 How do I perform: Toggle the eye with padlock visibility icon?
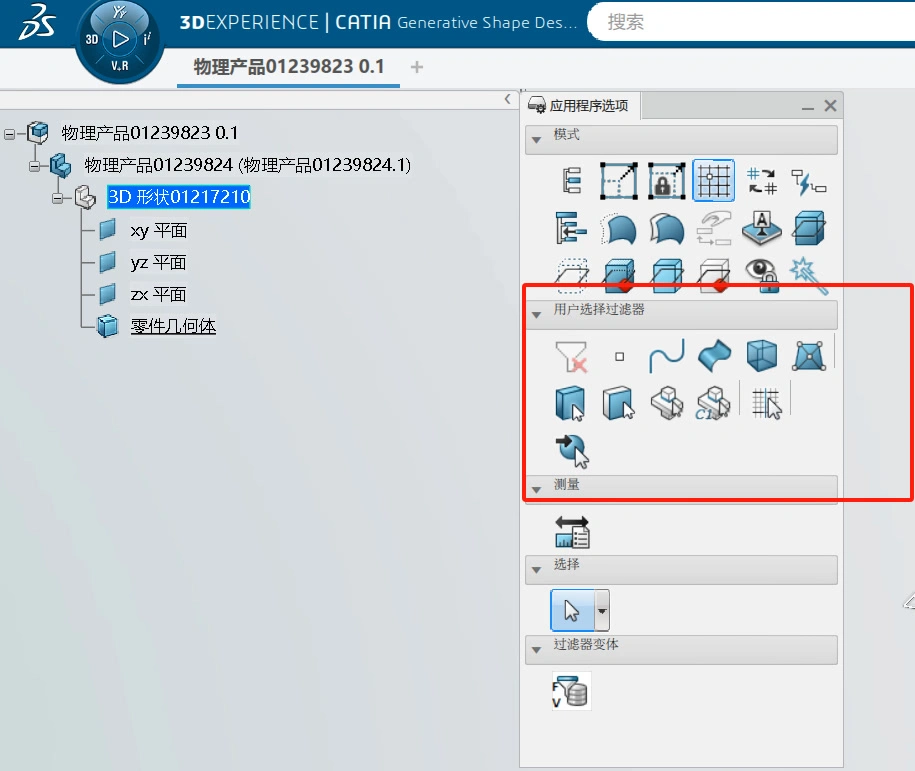[762, 275]
